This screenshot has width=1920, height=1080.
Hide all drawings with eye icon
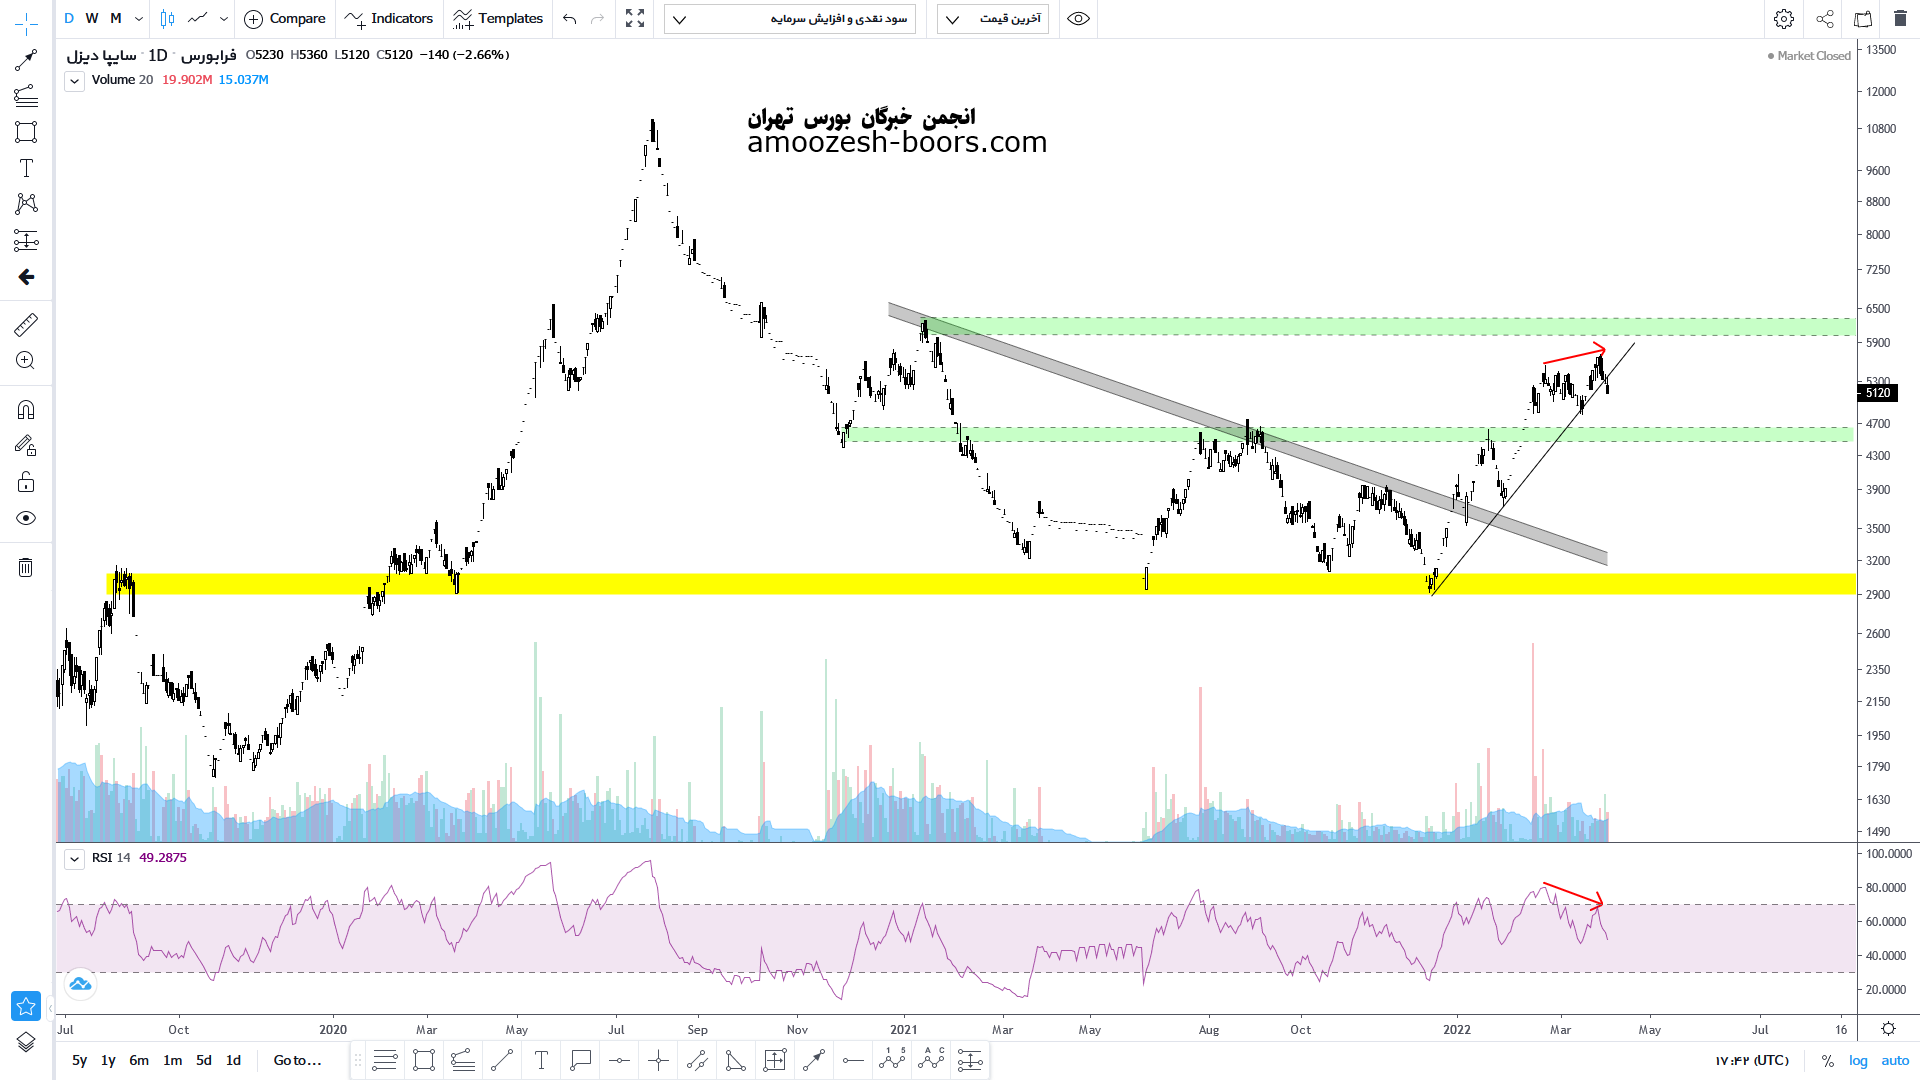(26, 518)
